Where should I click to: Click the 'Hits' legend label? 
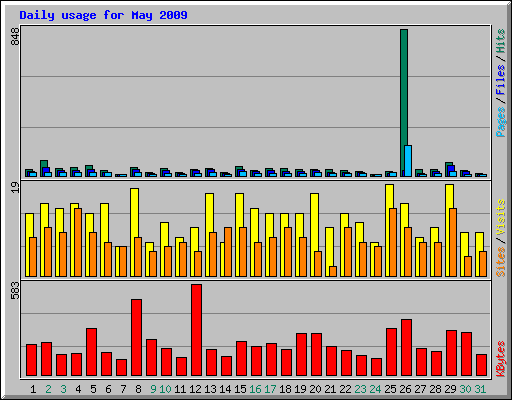point(500,41)
